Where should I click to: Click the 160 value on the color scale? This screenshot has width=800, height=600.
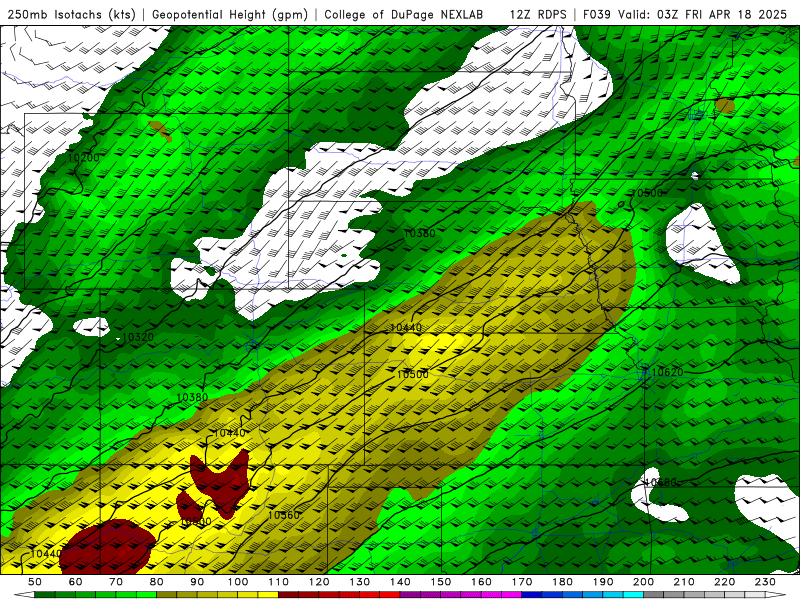coord(481,582)
